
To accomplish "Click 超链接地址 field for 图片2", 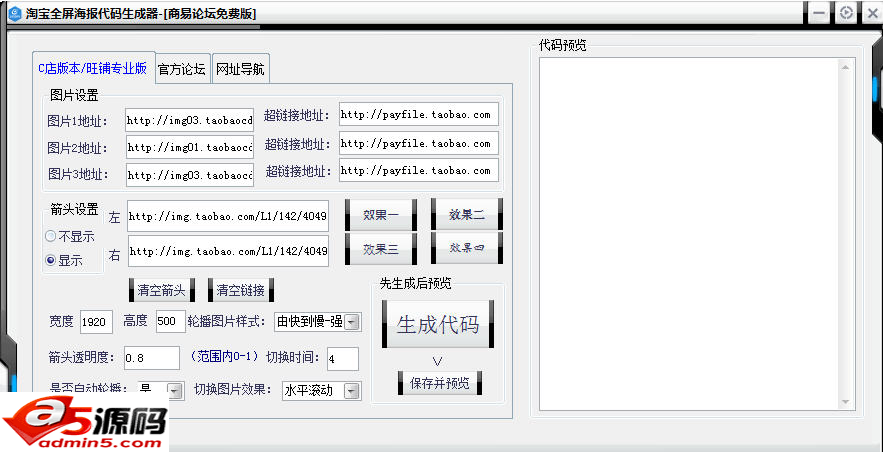I will tap(419, 143).
